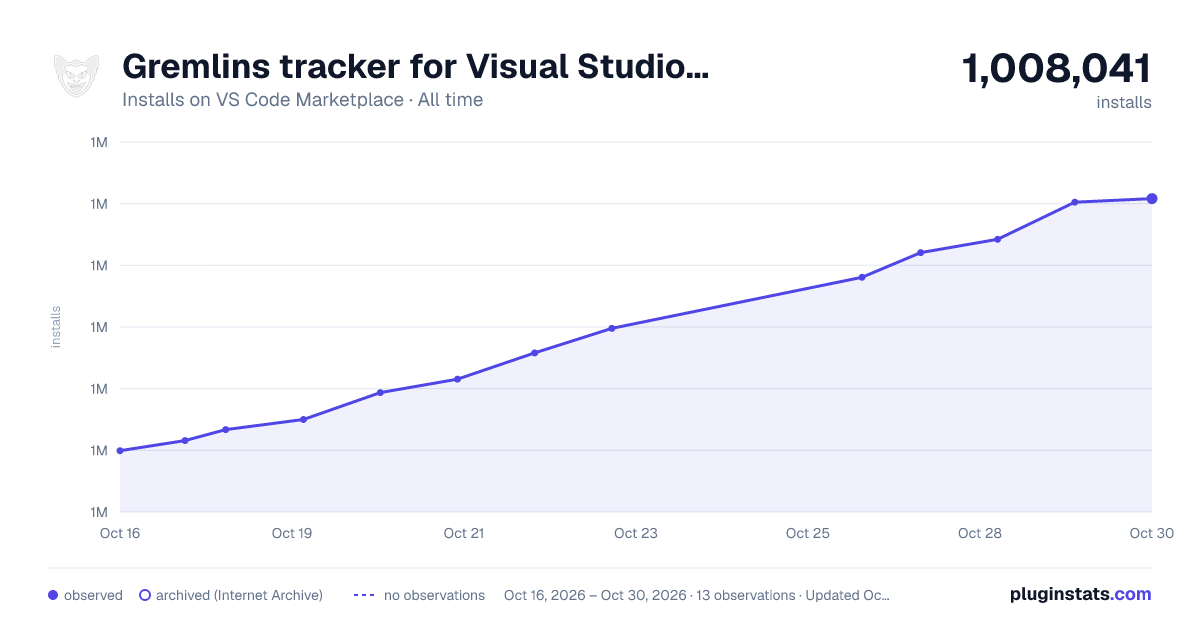1200x630 pixels.
Task: Click the Gremlins cat logo icon
Action: pos(76,76)
